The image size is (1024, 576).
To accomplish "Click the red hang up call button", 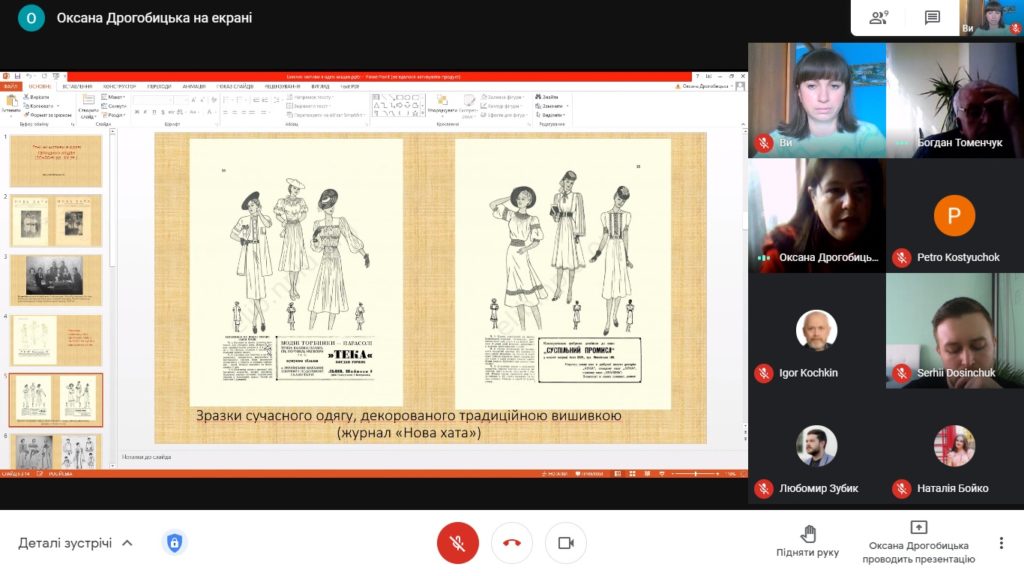I will point(512,543).
